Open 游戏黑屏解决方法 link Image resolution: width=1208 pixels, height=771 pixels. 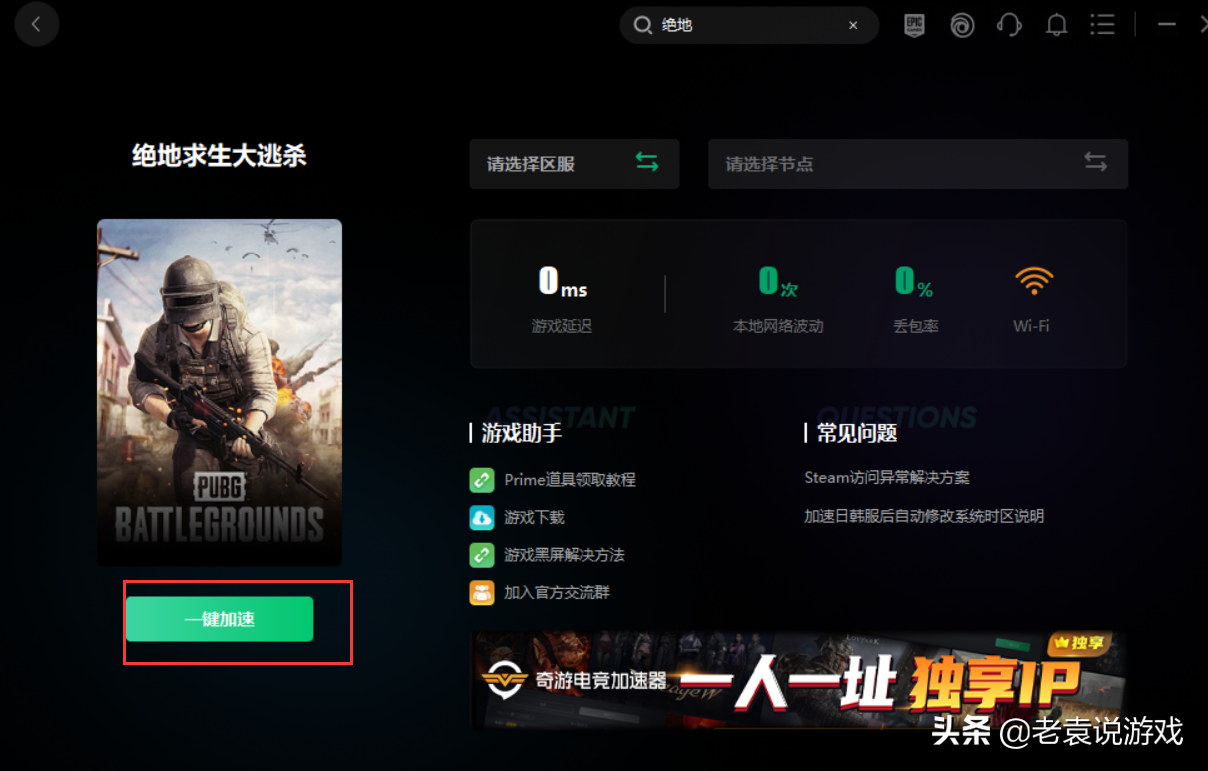point(564,555)
